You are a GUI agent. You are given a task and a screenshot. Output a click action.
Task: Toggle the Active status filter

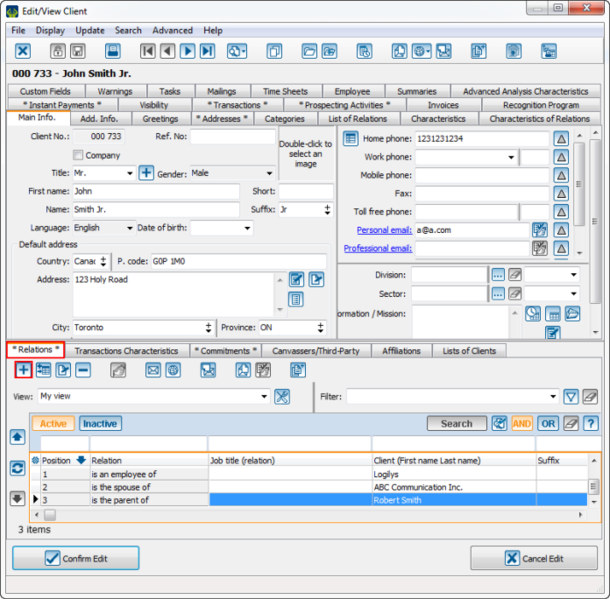(53, 423)
